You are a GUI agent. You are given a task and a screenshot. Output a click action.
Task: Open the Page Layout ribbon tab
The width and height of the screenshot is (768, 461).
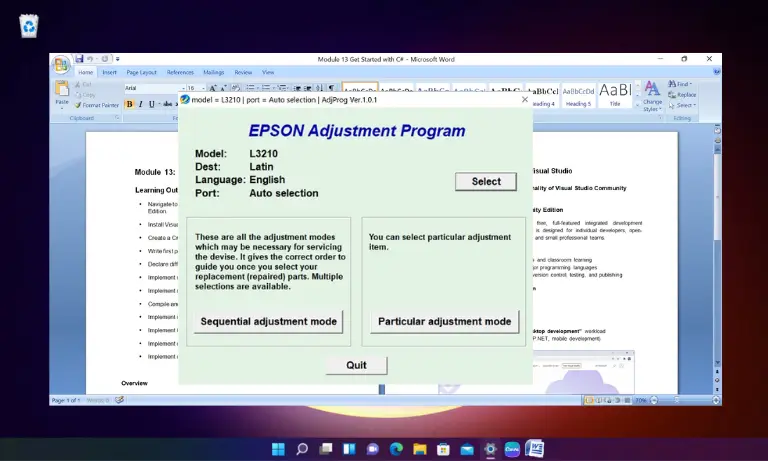coord(141,73)
